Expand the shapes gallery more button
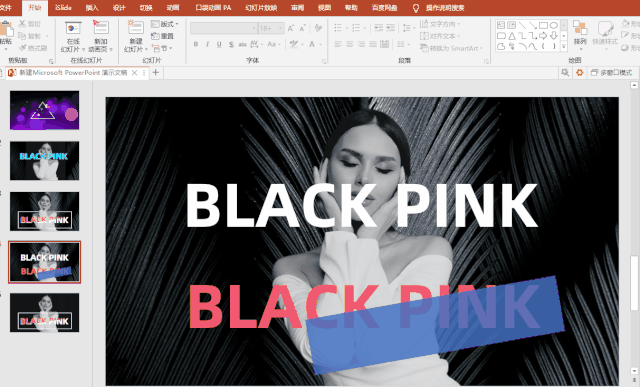Image resolution: width=640 pixels, height=387 pixels. pos(564,47)
